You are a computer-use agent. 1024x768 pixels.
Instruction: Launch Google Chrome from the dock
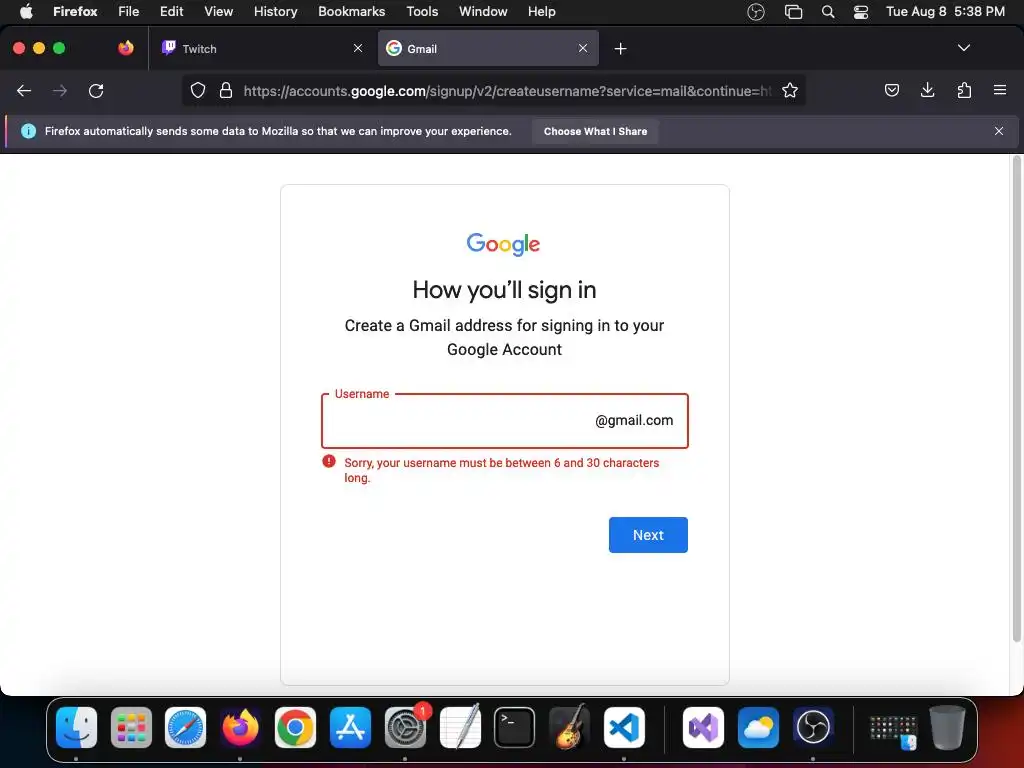(295, 727)
